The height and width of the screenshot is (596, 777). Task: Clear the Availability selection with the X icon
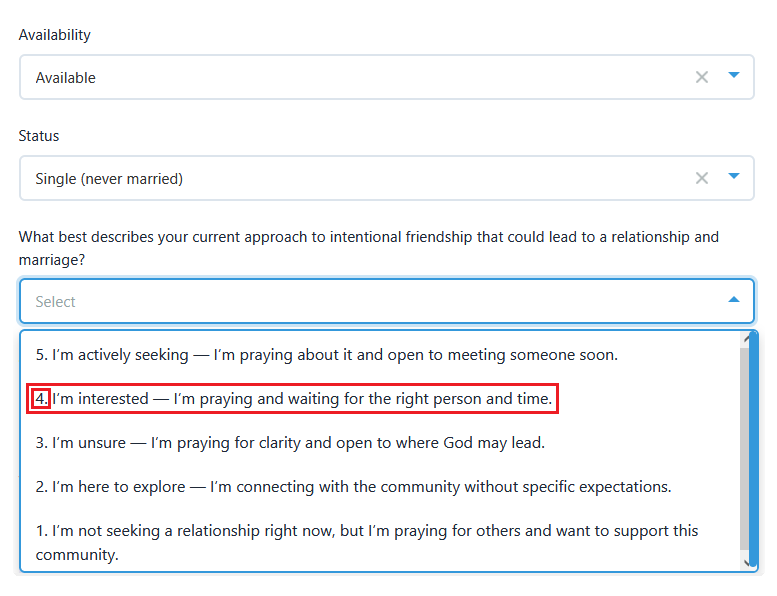click(x=701, y=77)
